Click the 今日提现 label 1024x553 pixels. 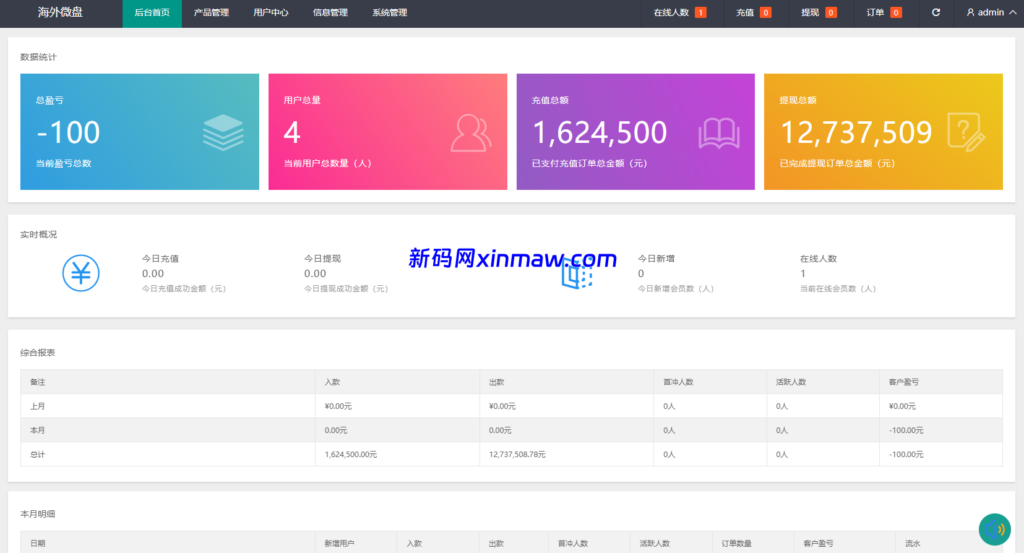(322, 259)
